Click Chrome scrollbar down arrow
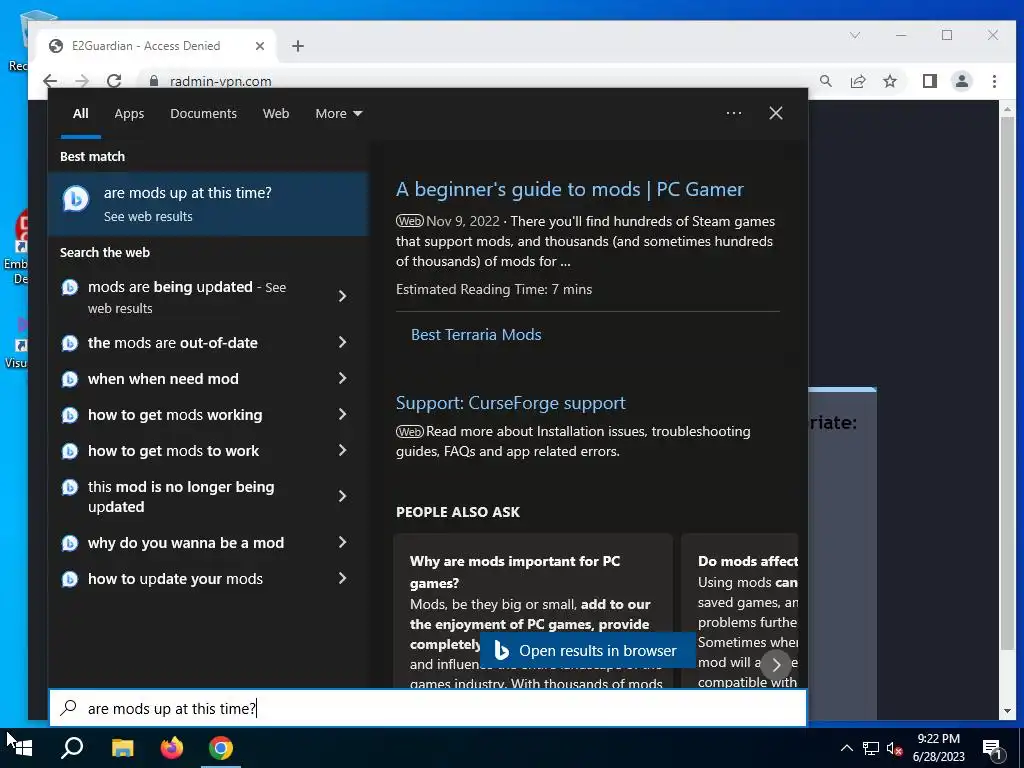Image resolution: width=1024 pixels, height=768 pixels. [1007, 711]
